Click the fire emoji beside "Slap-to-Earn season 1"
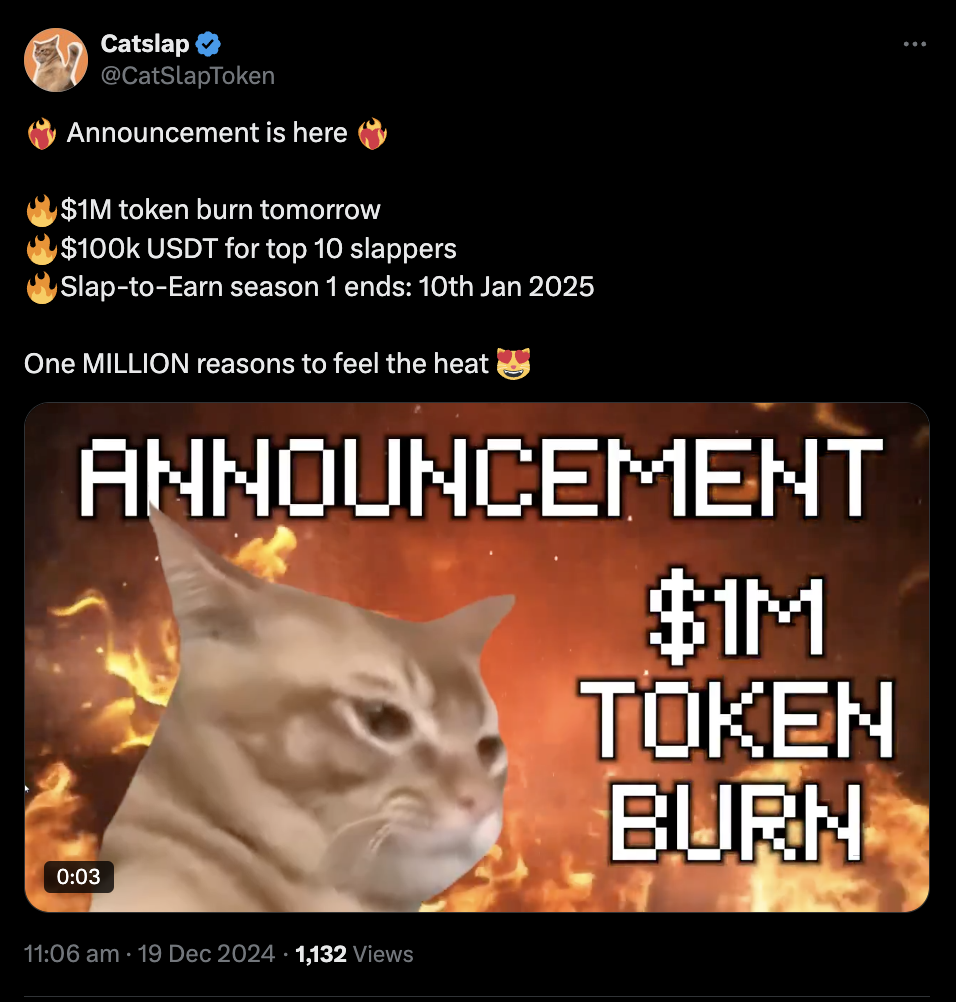956x1002 pixels. click(x=42, y=287)
